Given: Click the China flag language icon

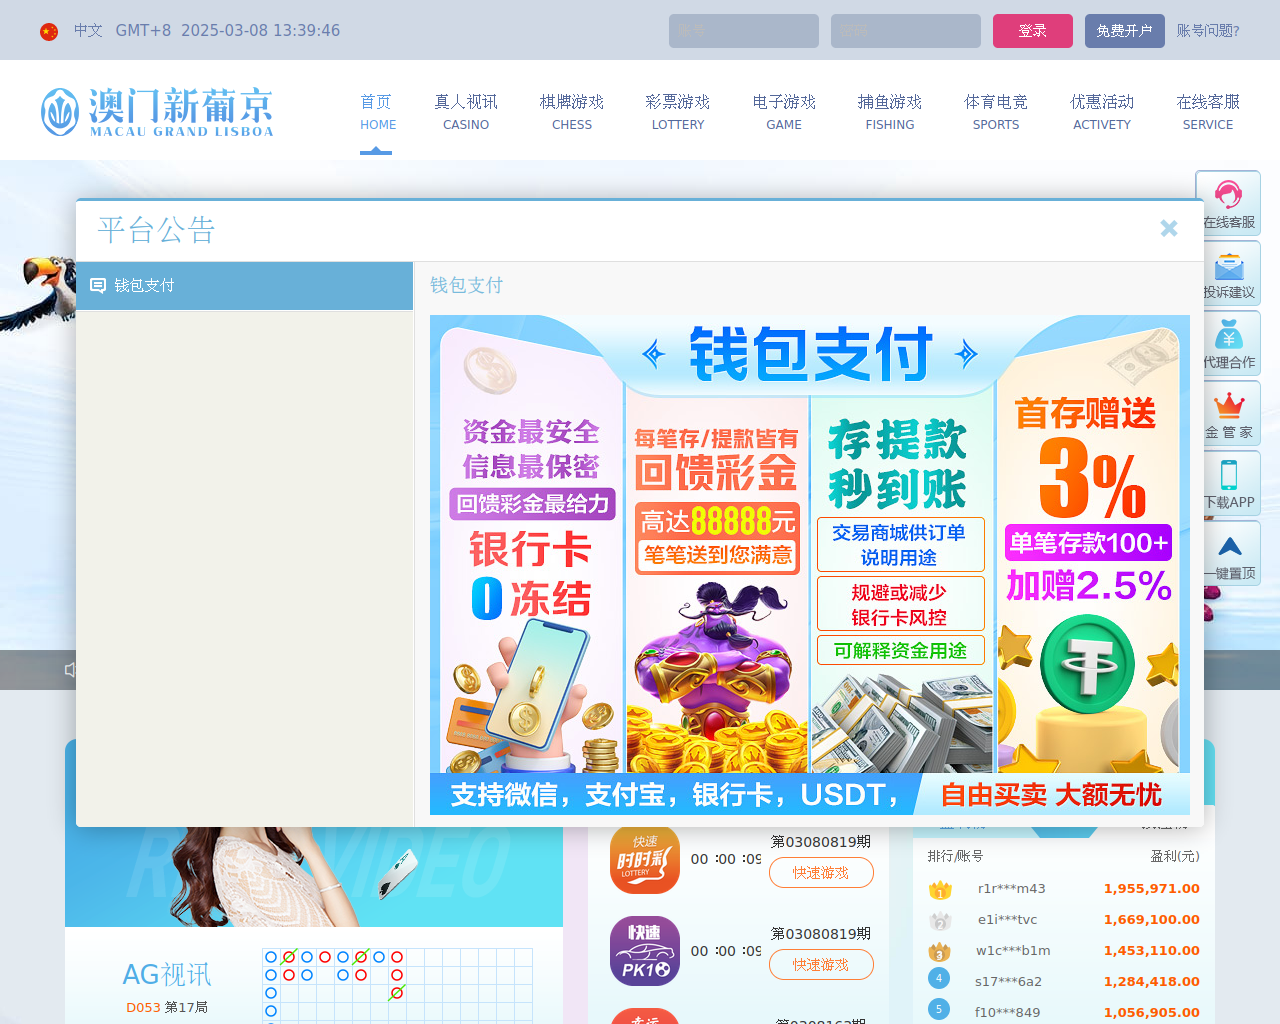Looking at the screenshot, I should [x=49, y=32].
